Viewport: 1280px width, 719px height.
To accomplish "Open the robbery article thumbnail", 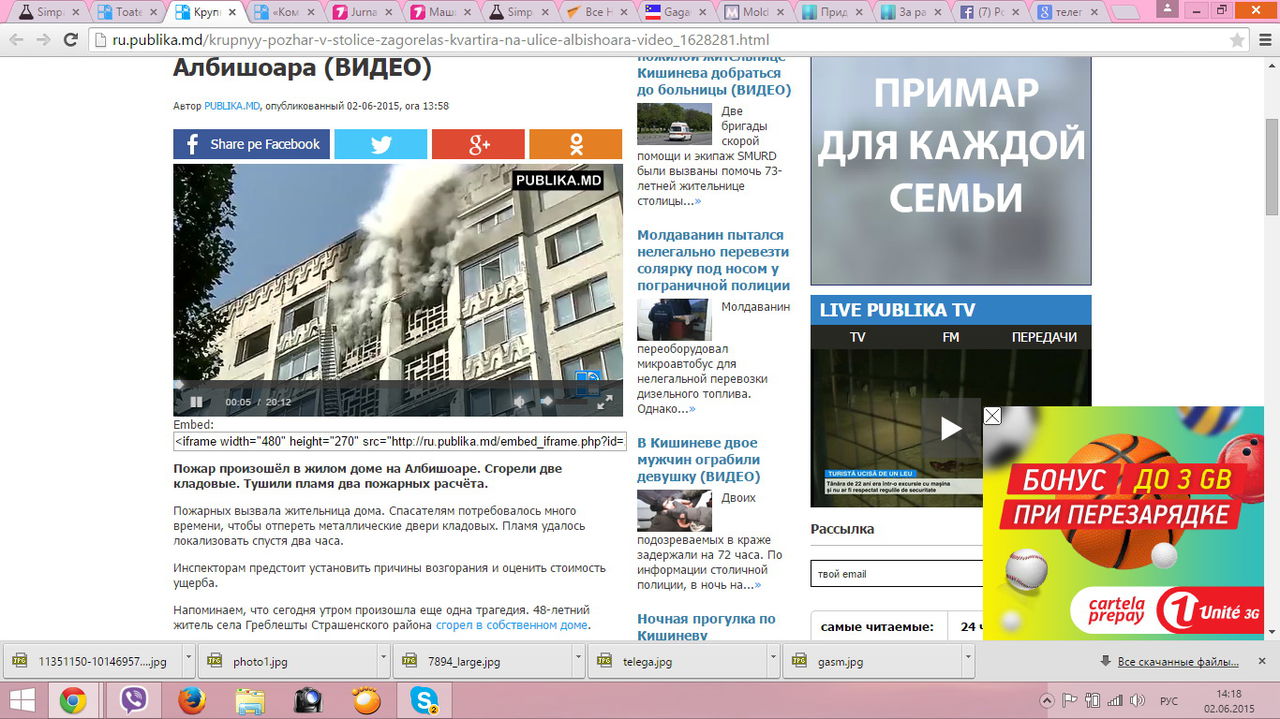I will [674, 511].
